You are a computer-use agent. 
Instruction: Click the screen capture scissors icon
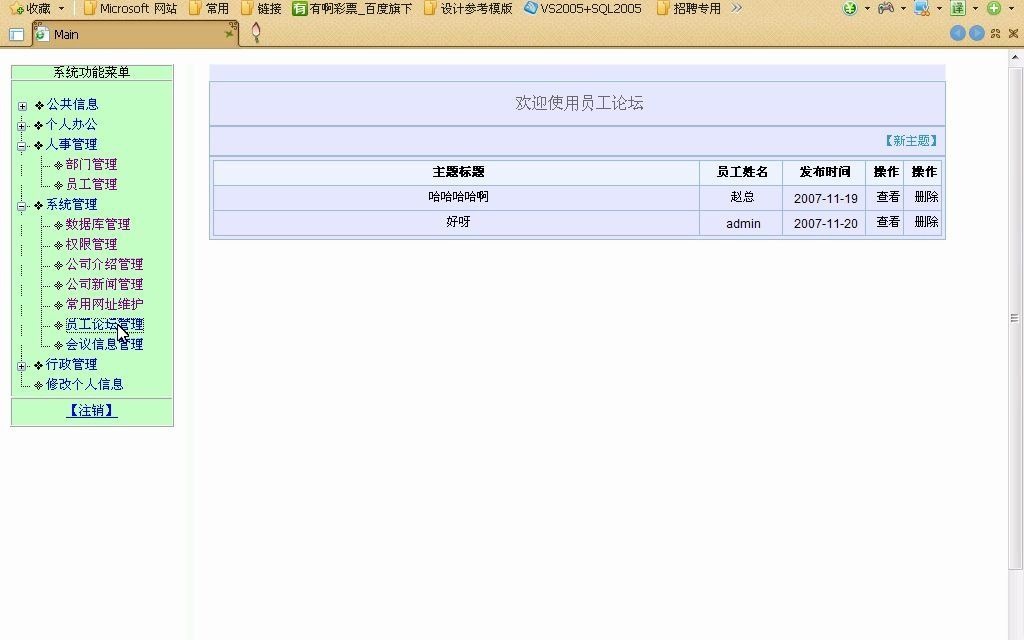click(921, 8)
